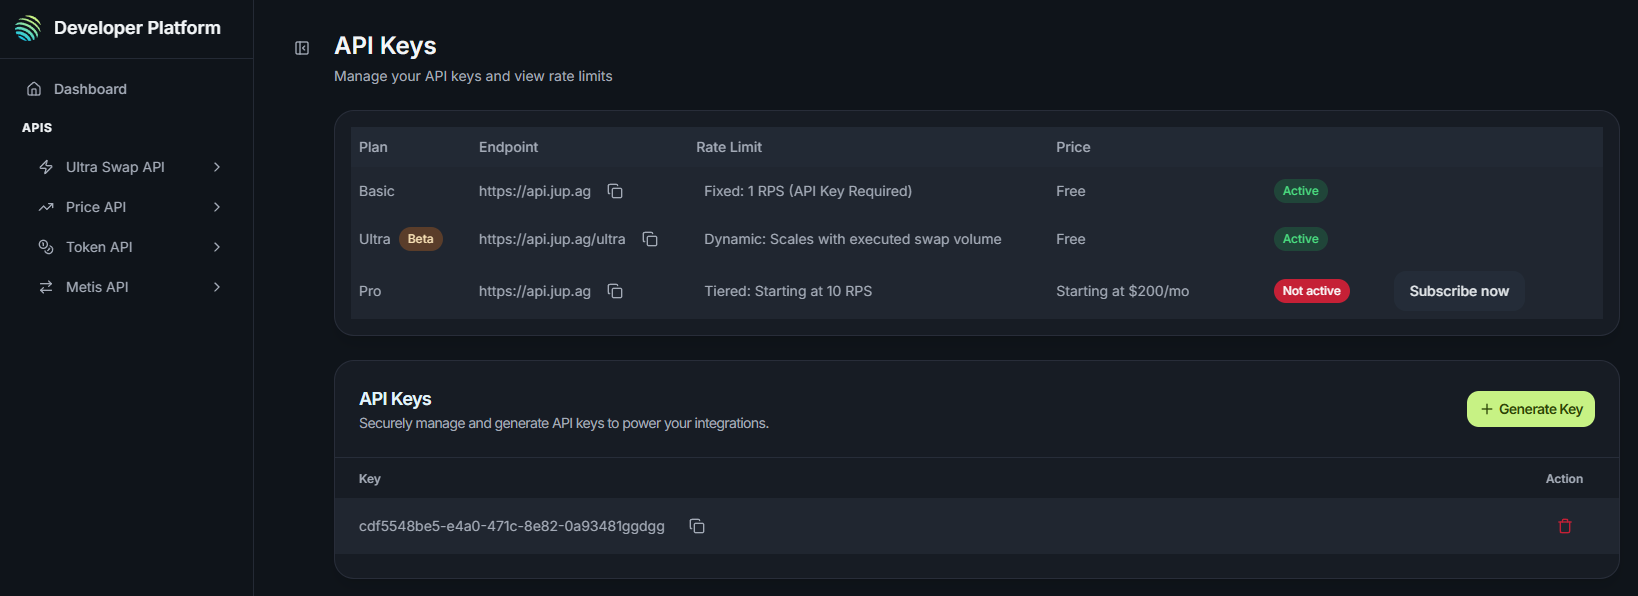Click the https://api.jup.ag/ultra endpoint text
The height and width of the screenshot is (596, 1638).
[552, 239]
